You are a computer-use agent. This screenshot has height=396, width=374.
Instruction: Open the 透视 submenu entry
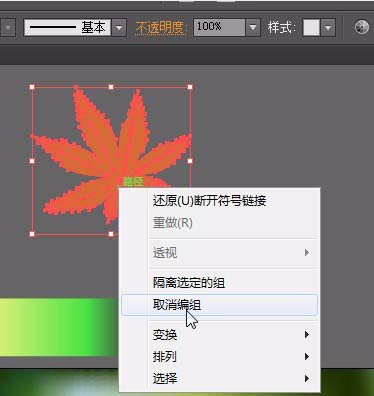tap(219, 253)
